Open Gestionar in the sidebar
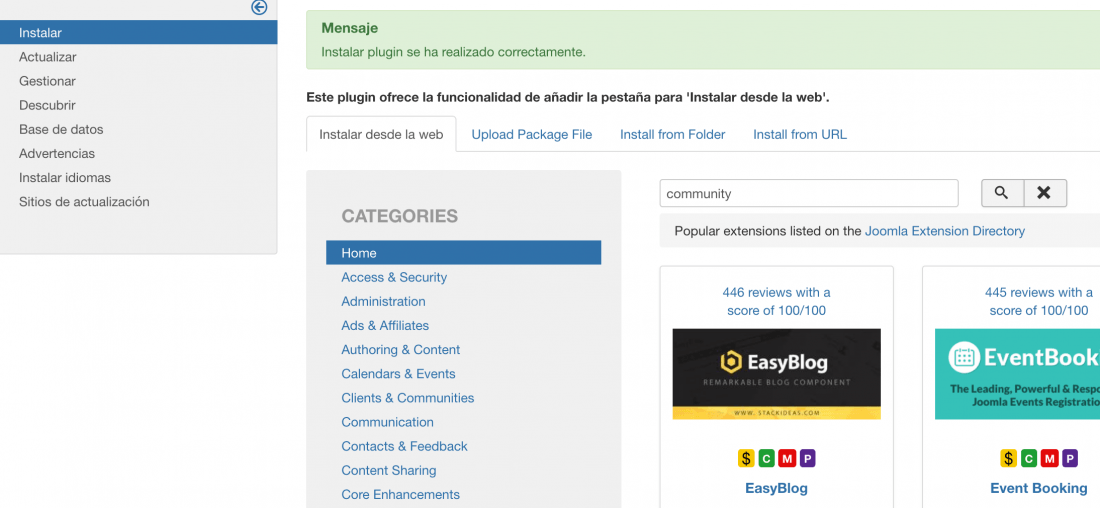1100x508 pixels. [x=47, y=81]
